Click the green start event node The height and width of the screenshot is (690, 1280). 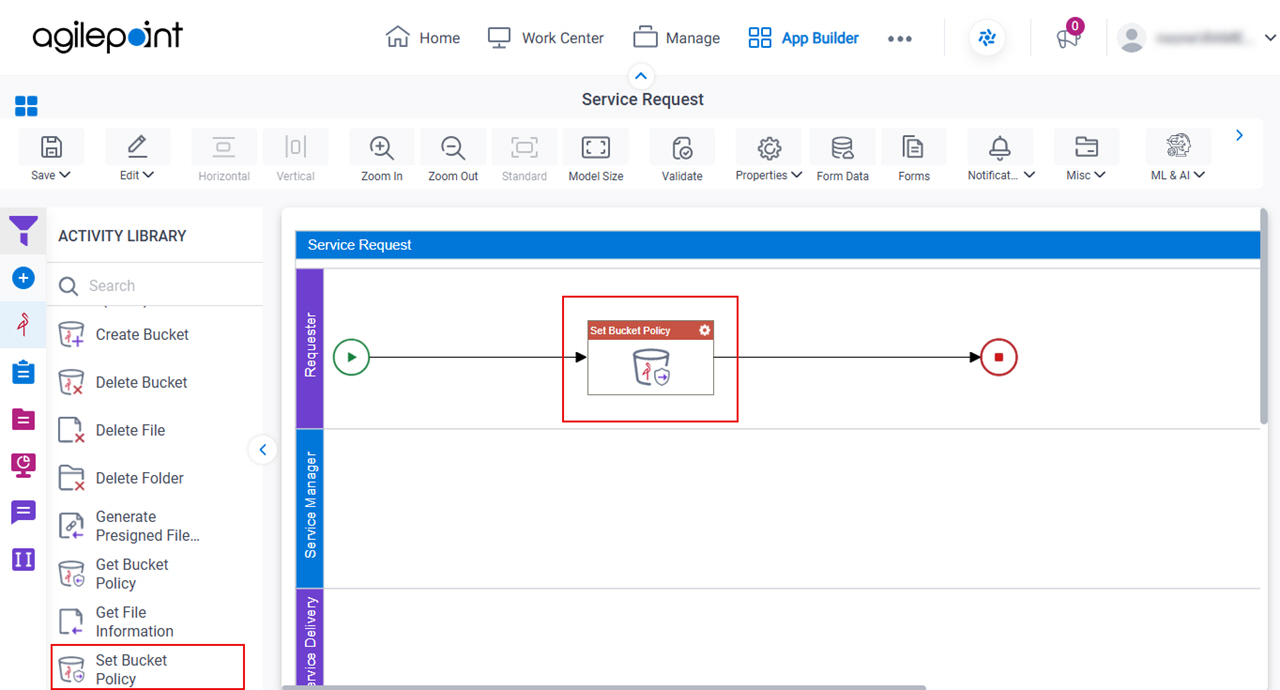(x=351, y=357)
